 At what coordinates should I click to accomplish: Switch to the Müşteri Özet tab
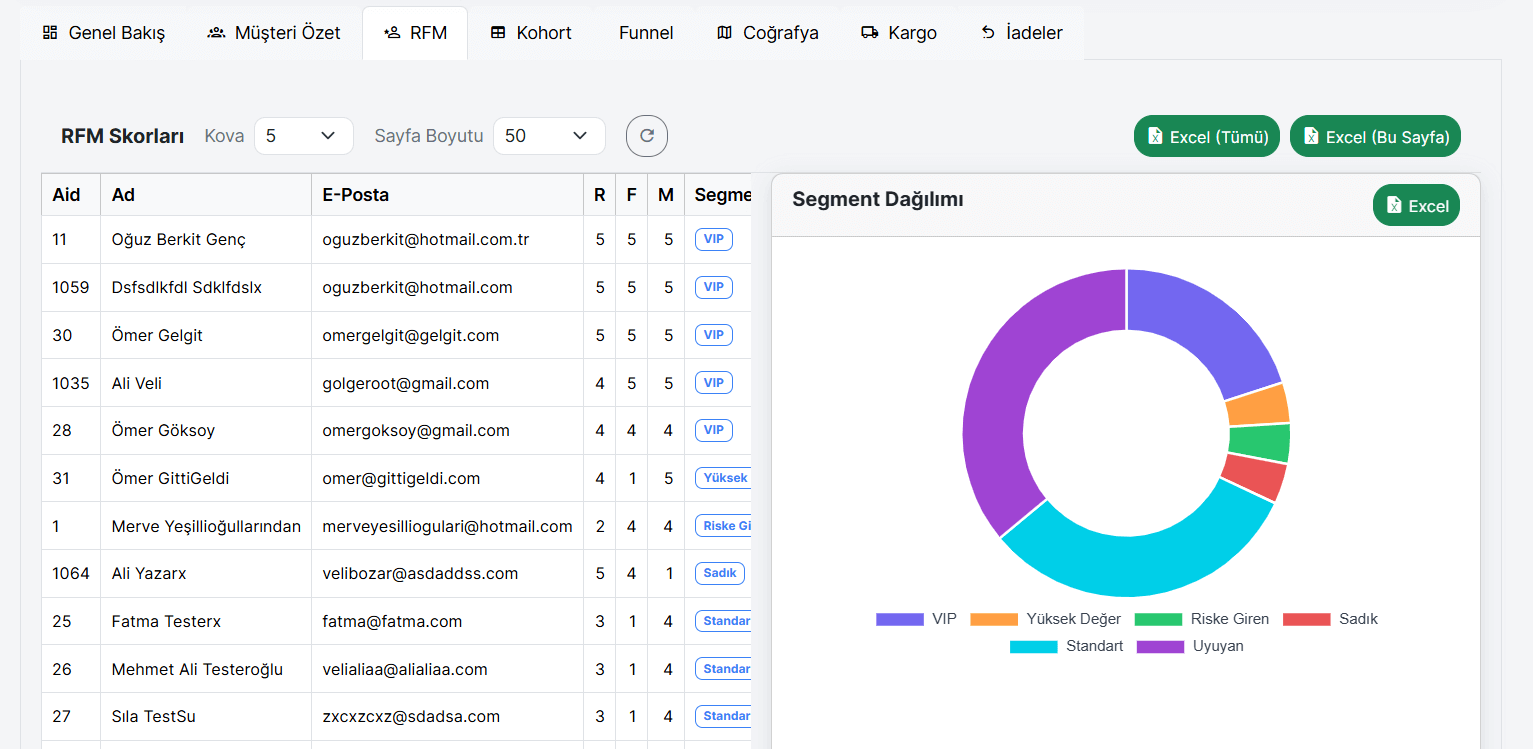pos(273,33)
